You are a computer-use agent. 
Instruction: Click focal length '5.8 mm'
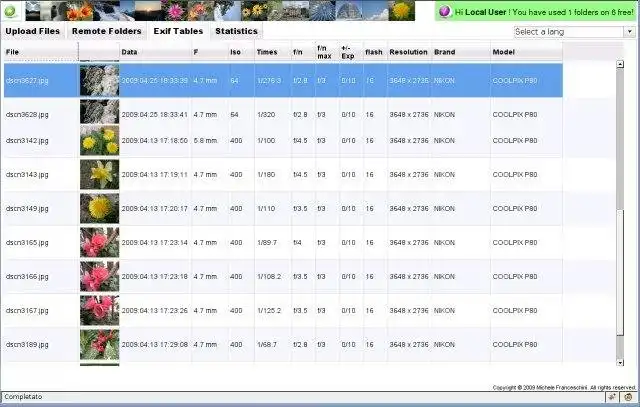(205, 140)
